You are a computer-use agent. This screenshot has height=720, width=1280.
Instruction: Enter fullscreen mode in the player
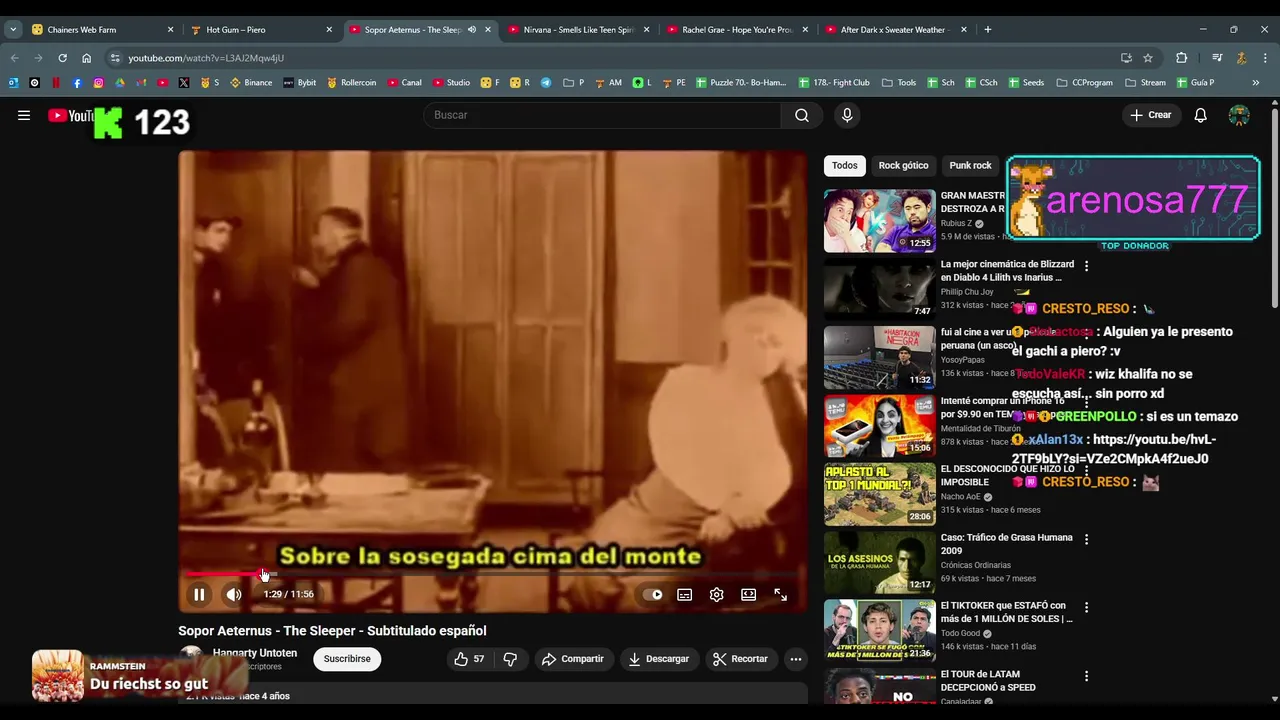(780, 594)
